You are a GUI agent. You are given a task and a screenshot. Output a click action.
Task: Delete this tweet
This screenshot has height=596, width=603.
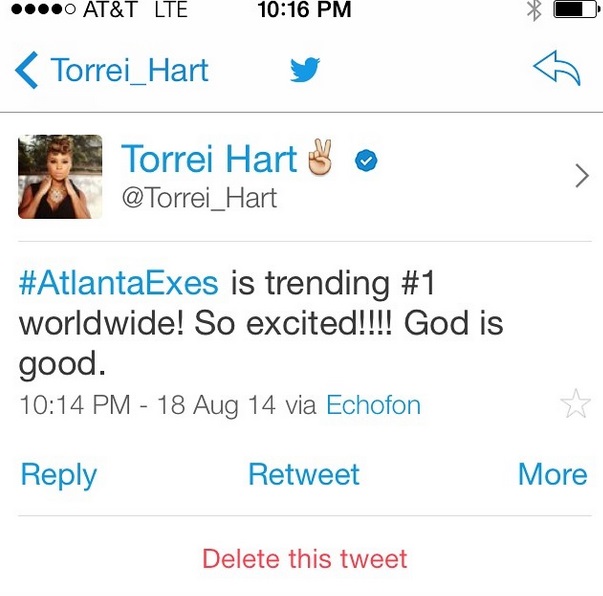304,558
